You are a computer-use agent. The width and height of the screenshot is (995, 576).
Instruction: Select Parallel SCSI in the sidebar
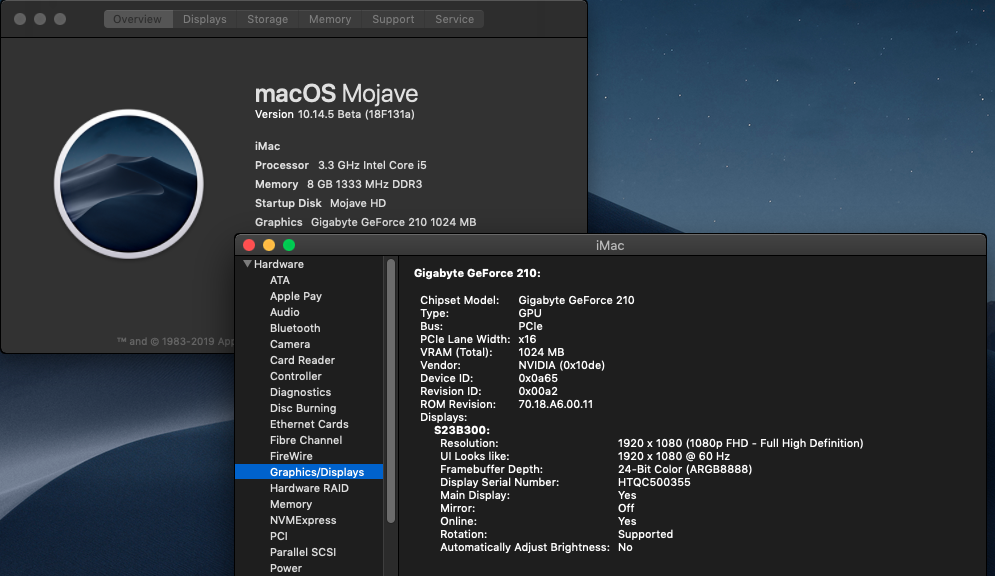303,552
